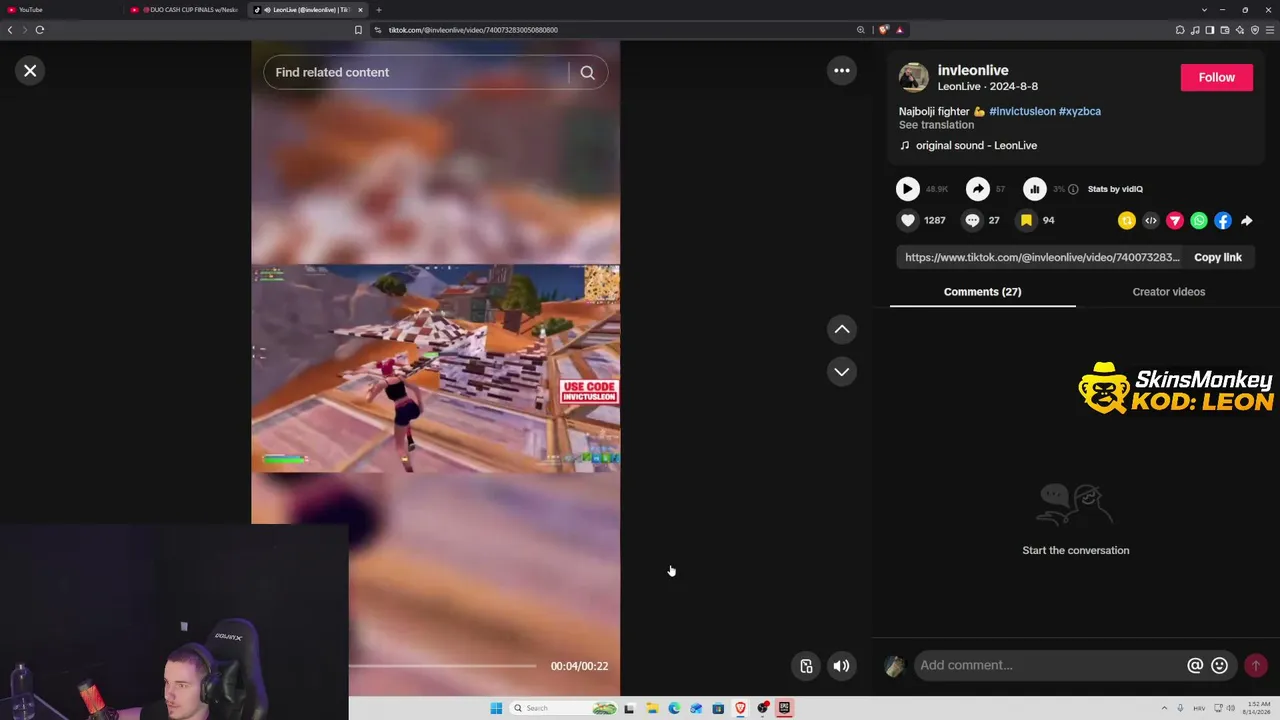This screenshot has width=1280, height=720.
Task: Open the #xyzbca hashtag
Action: click(x=1080, y=111)
